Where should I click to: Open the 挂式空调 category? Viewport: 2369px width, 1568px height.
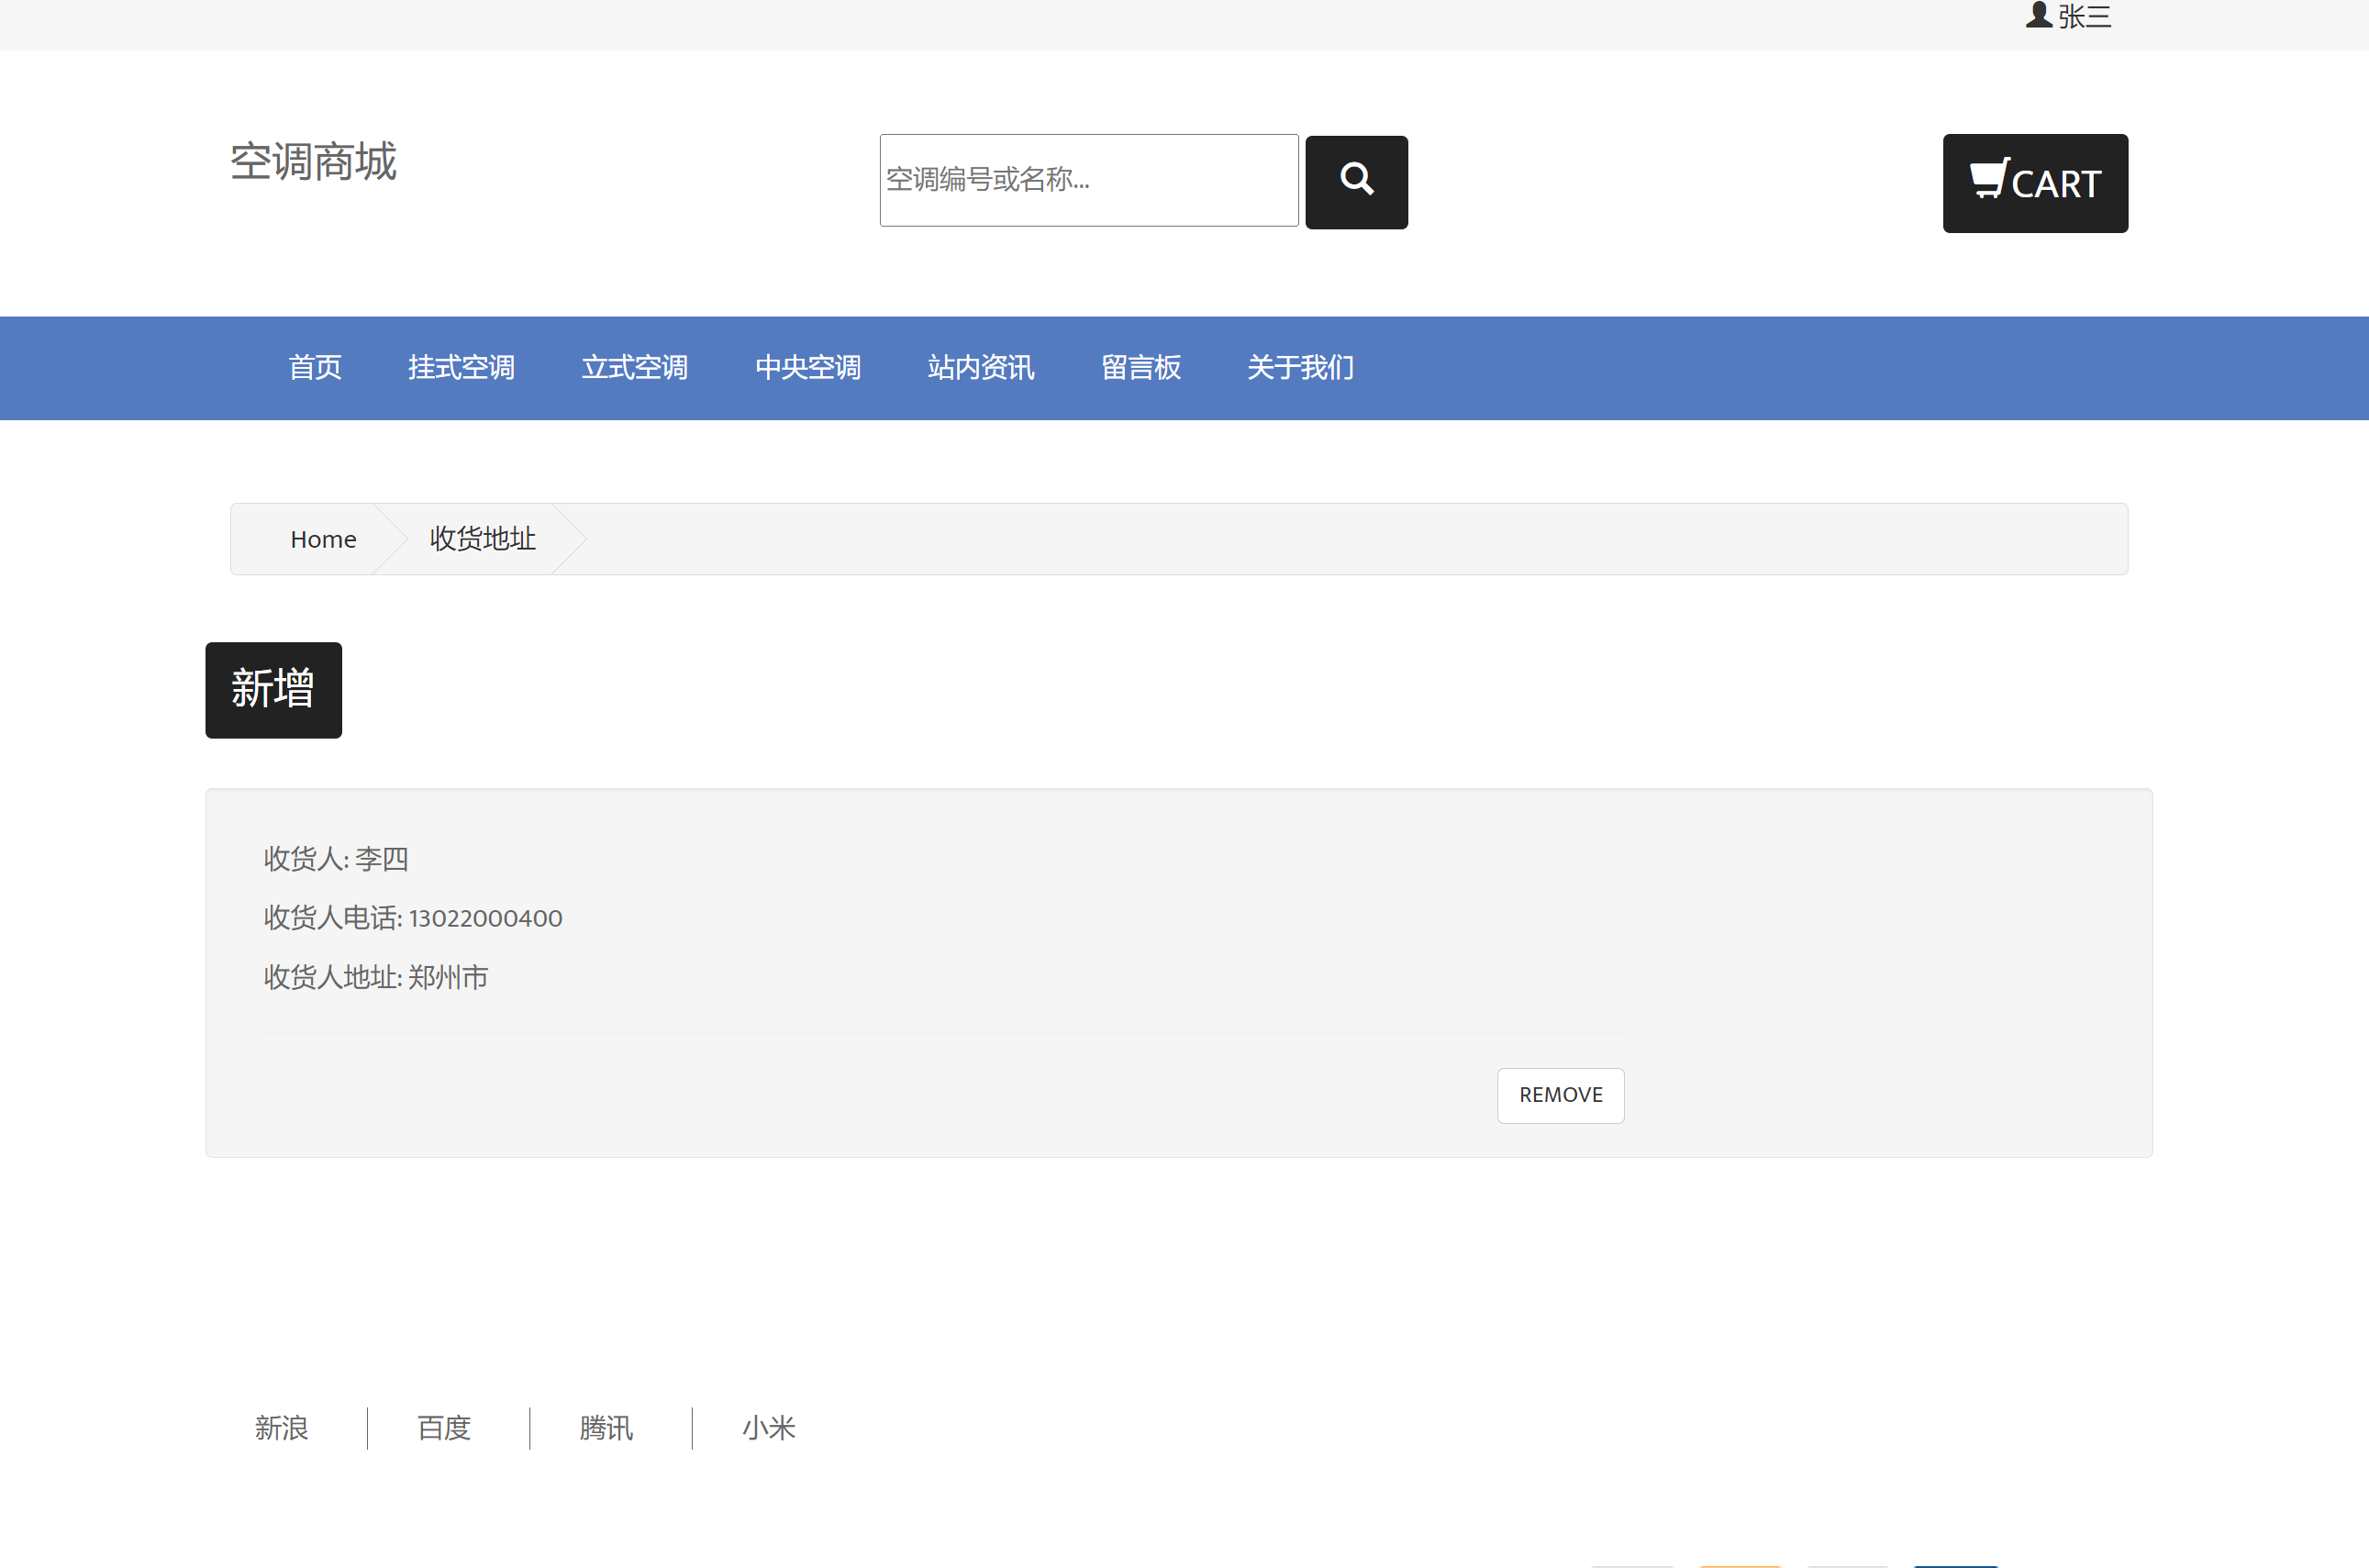[461, 368]
